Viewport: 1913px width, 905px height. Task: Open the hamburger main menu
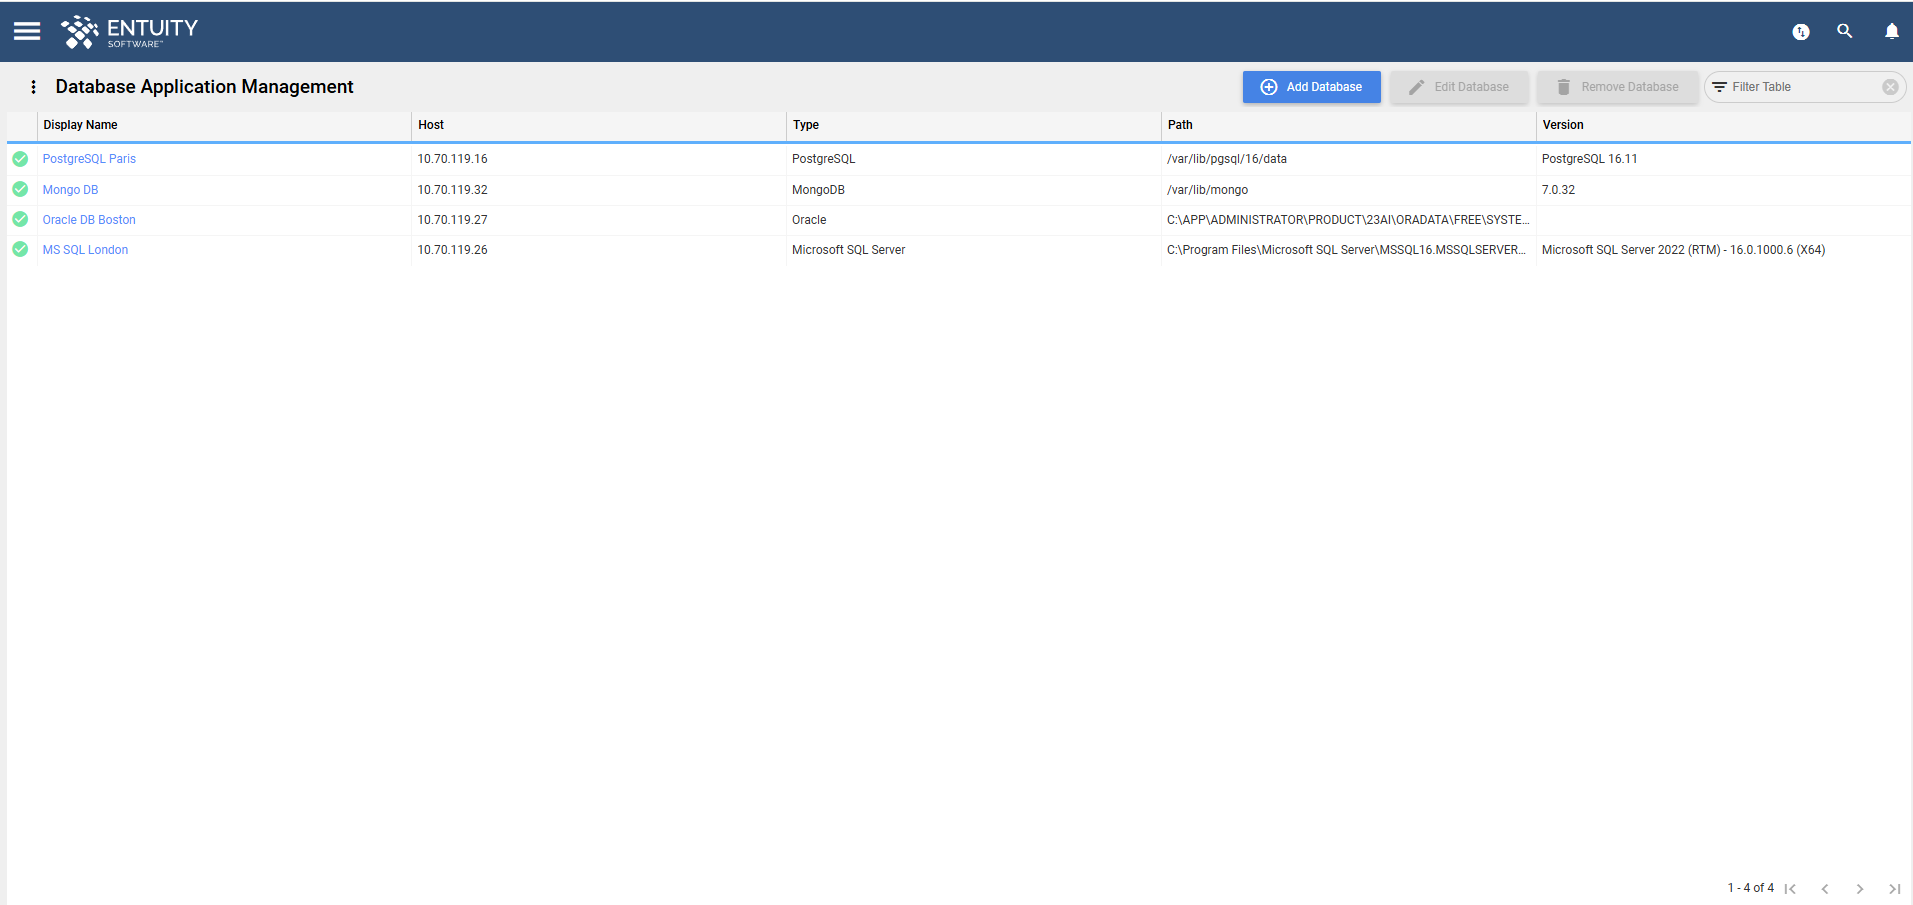pyautogui.click(x=27, y=31)
